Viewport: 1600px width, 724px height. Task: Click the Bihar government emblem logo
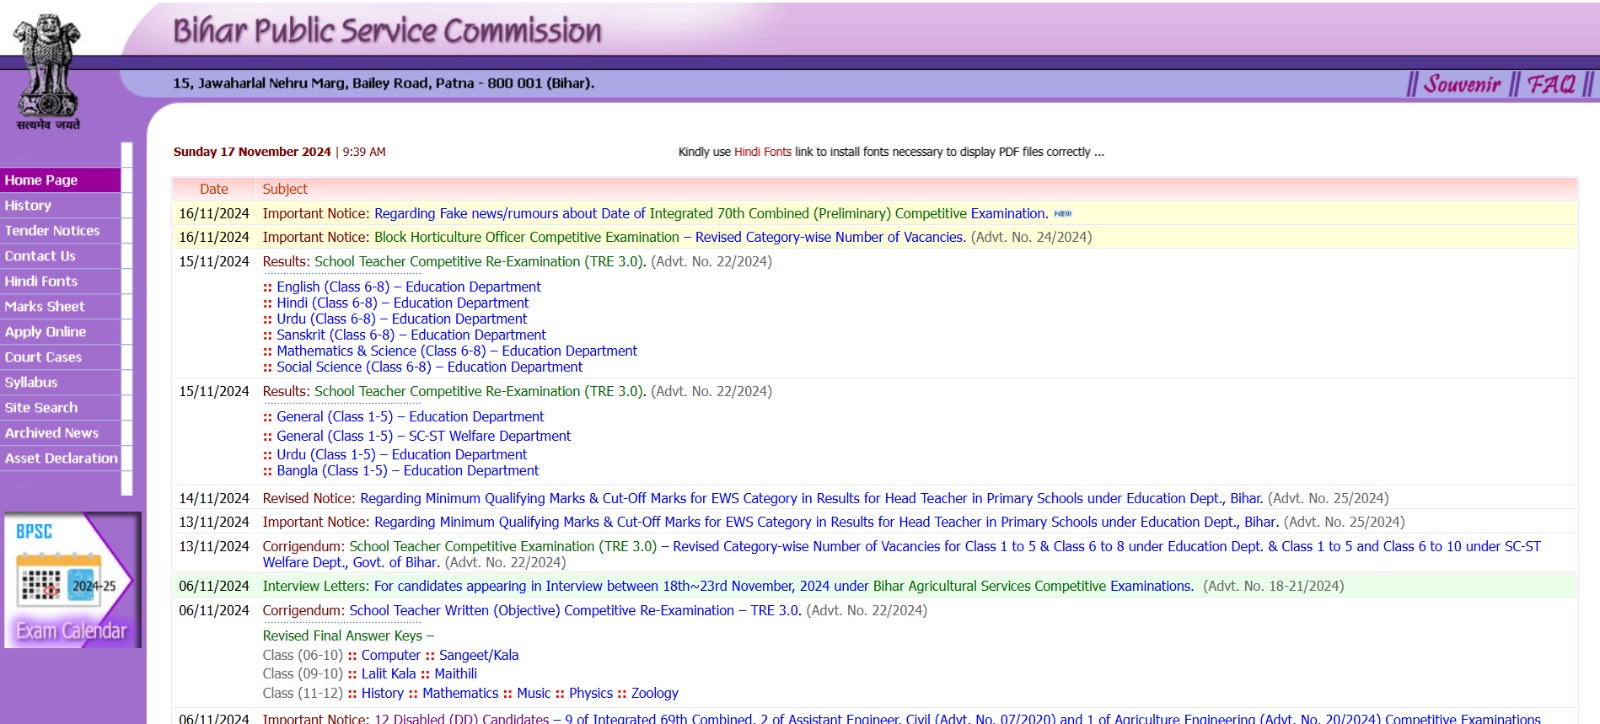[46, 72]
